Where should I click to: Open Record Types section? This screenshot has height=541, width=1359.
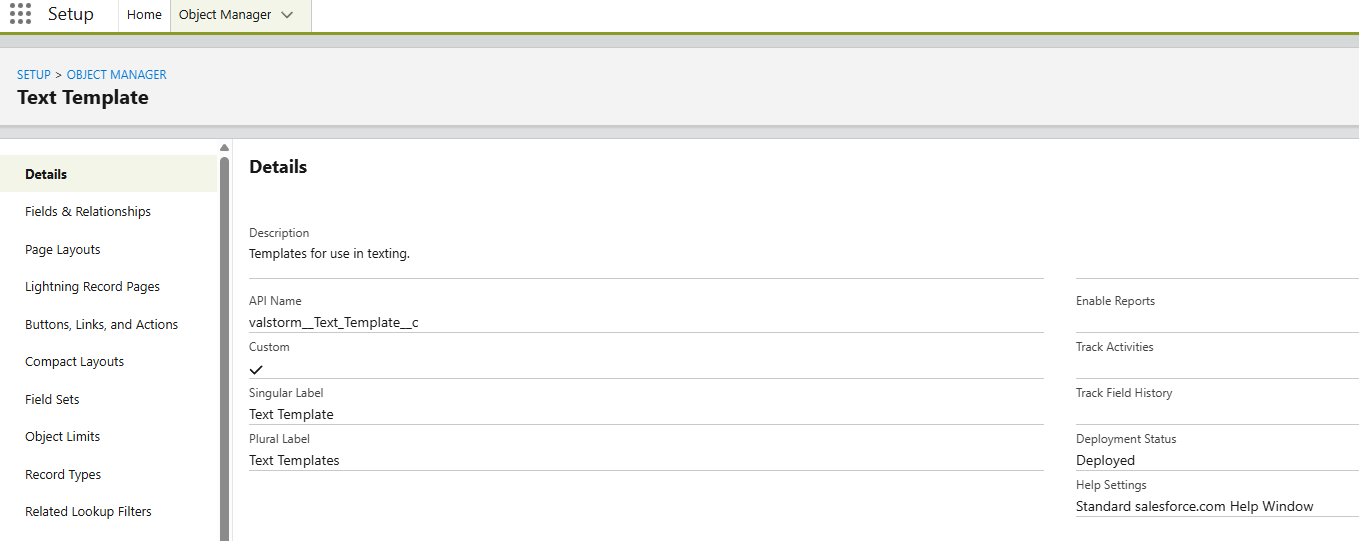63,474
